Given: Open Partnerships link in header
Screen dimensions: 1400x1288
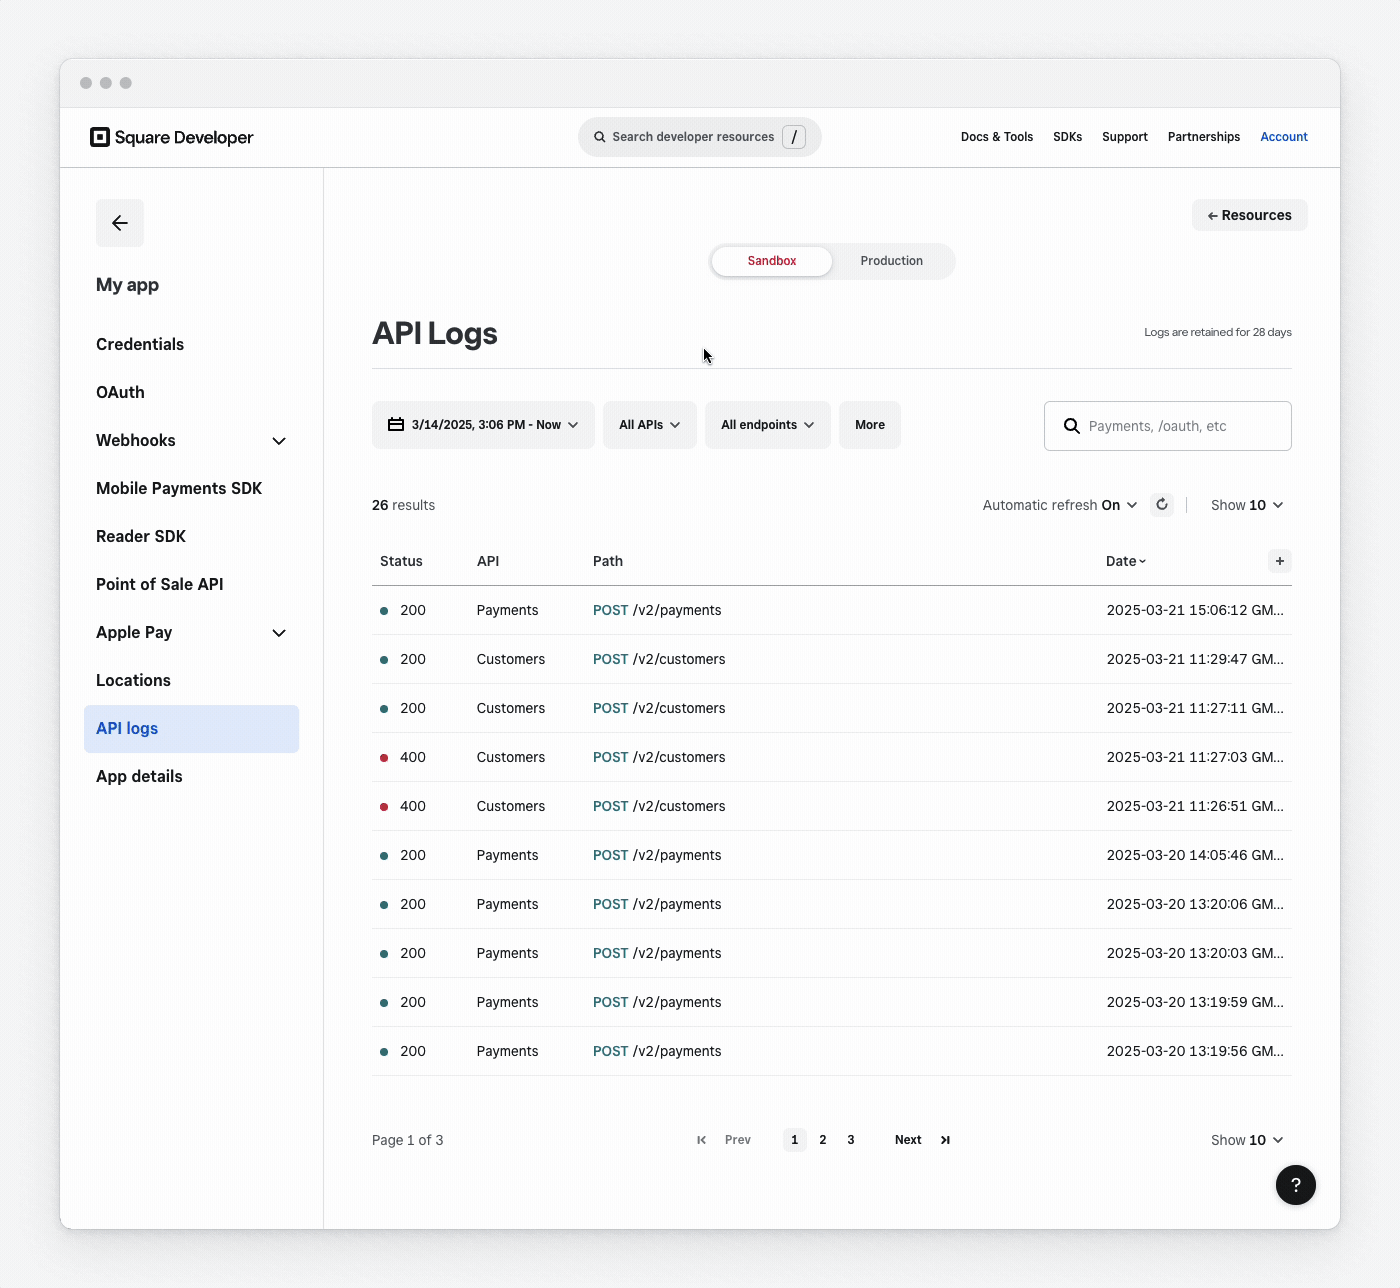Looking at the screenshot, I should tap(1204, 137).
